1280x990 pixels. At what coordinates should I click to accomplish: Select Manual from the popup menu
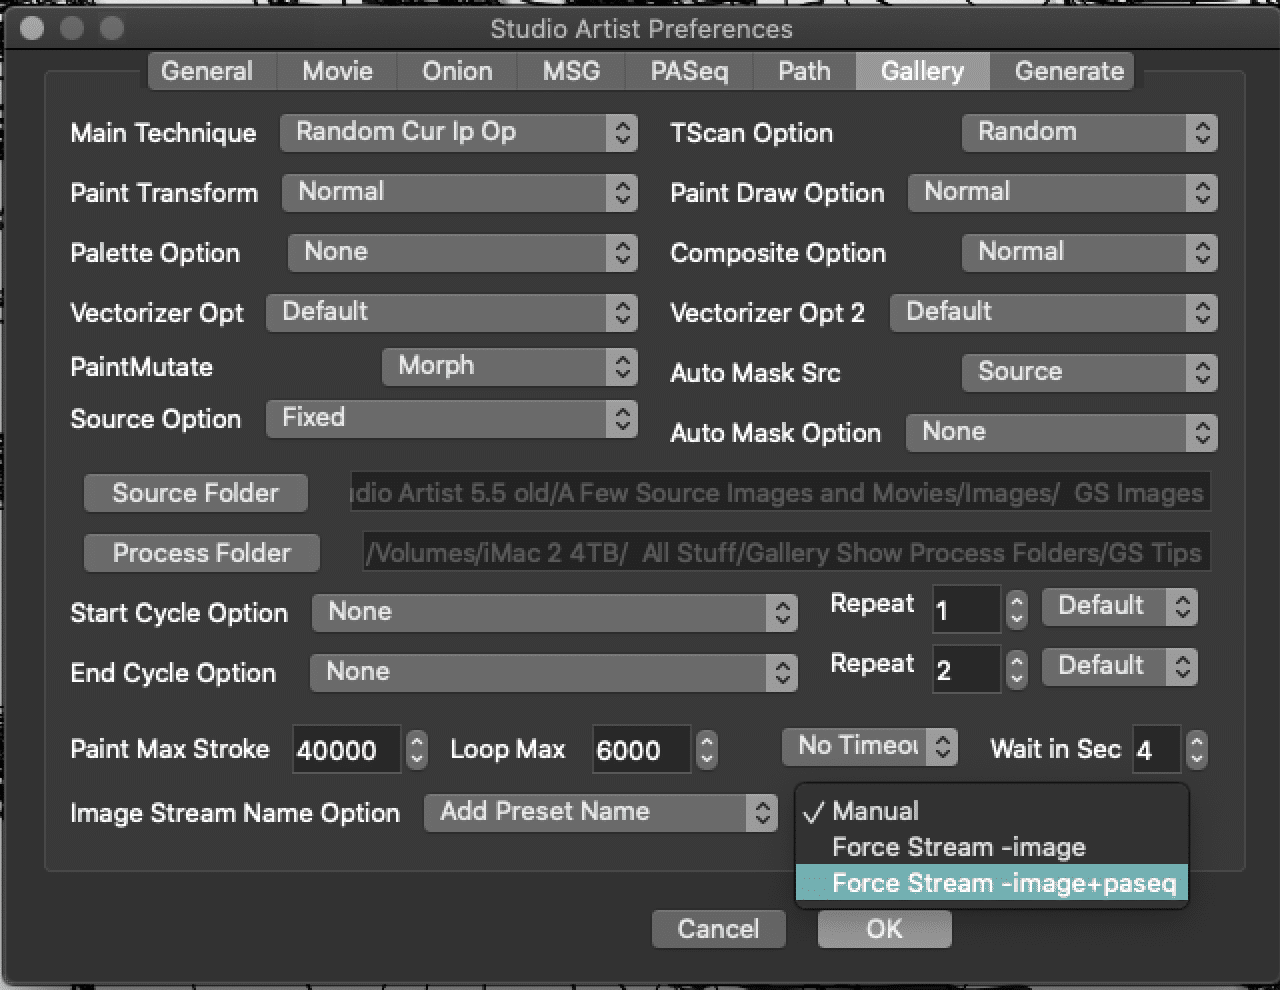point(992,811)
